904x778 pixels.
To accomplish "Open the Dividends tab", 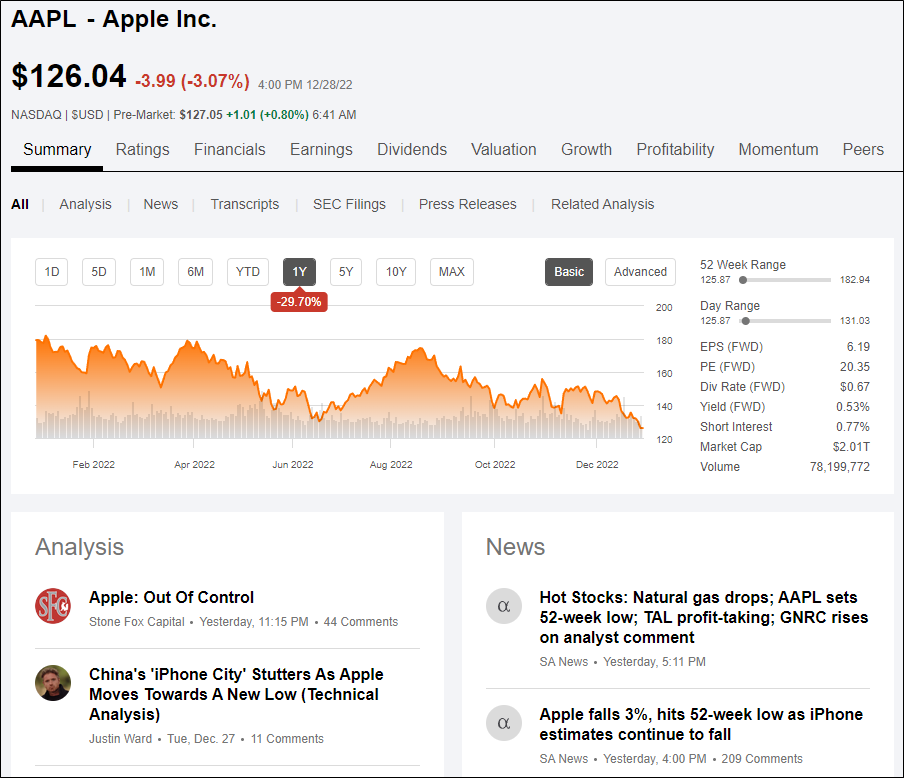I will (412, 149).
